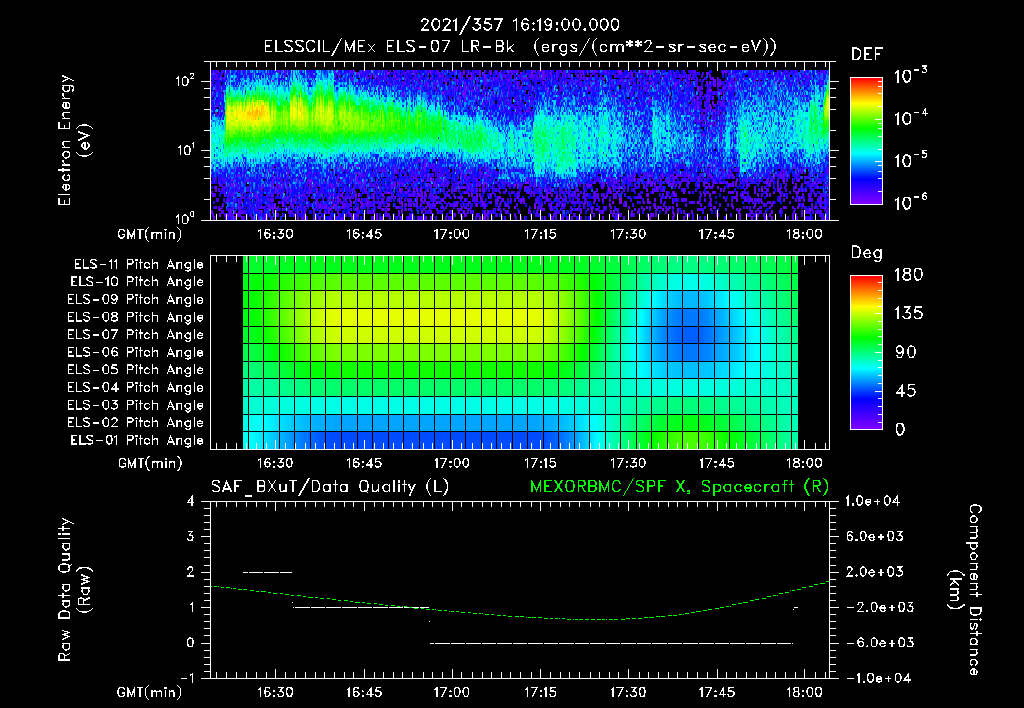
Task: Click the DEF label above the top colorbar
Action: tap(867, 55)
